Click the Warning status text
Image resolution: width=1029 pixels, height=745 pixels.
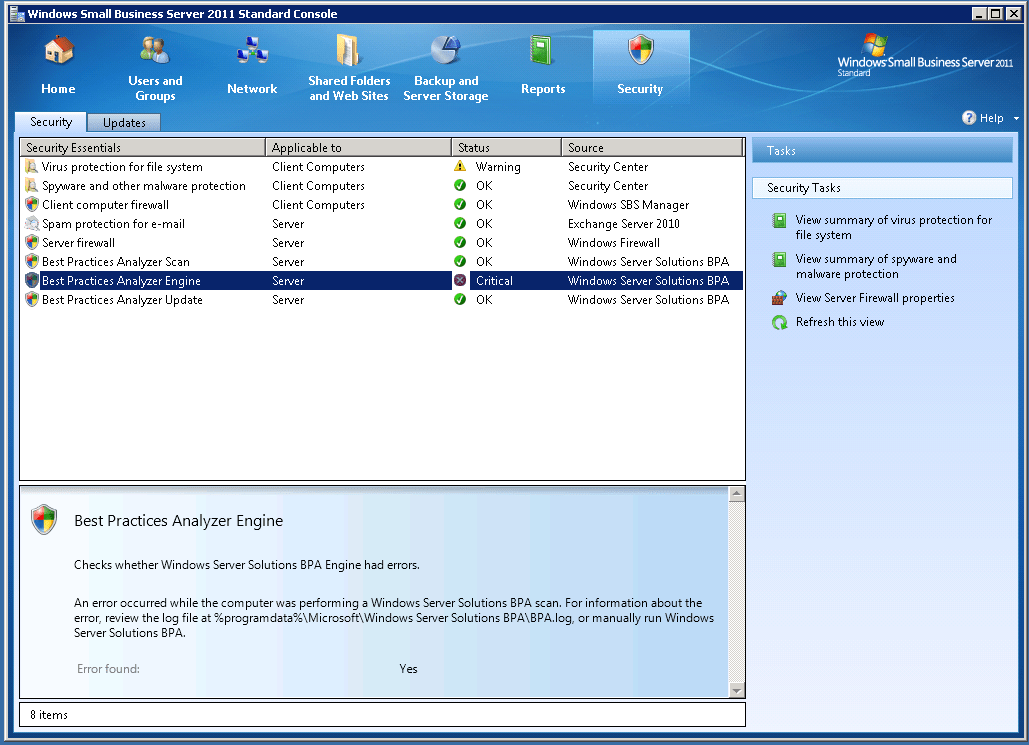[x=498, y=167]
